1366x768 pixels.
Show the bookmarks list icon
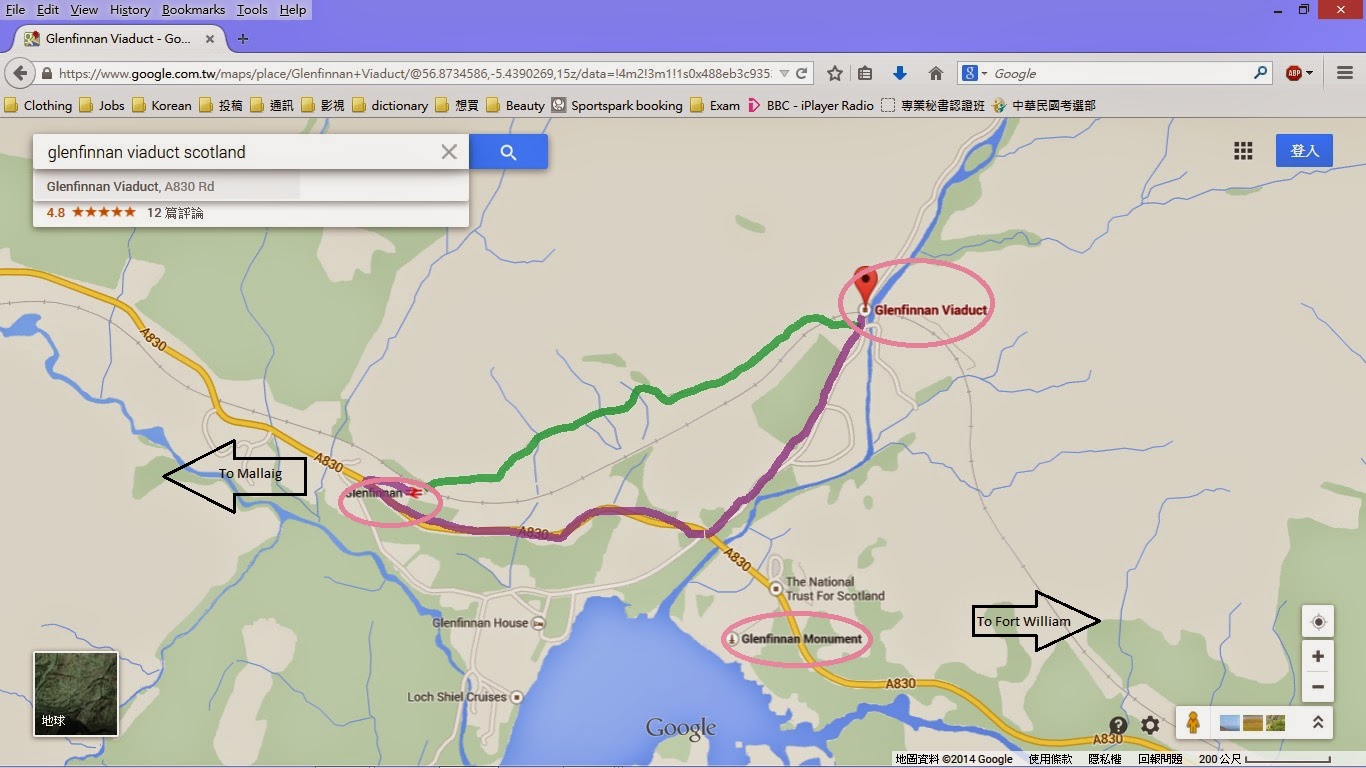tap(865, 74)
